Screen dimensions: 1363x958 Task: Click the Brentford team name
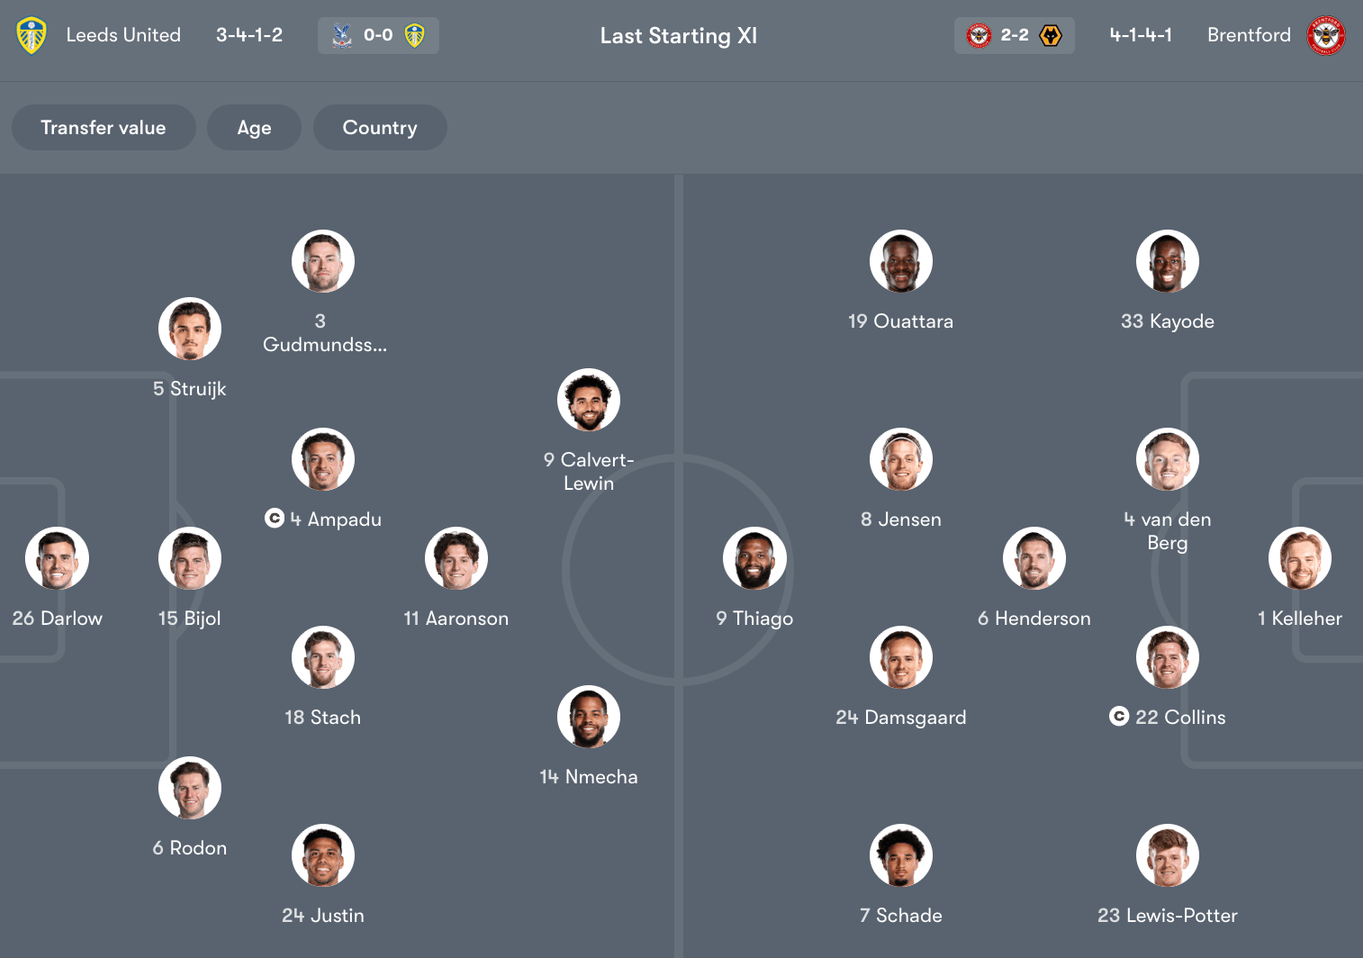click(x=1249, y=35)
